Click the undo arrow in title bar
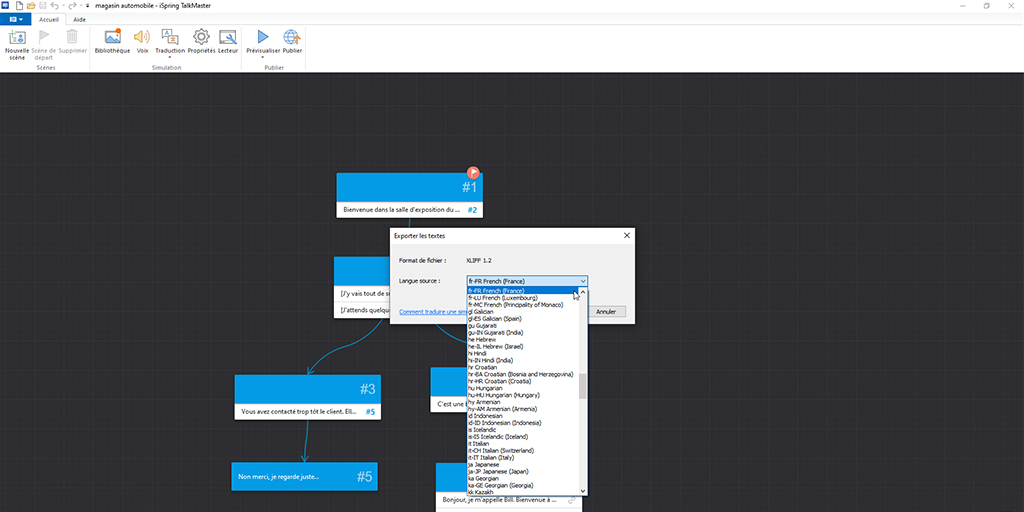 pyautogui.click(x=54, y=5)
